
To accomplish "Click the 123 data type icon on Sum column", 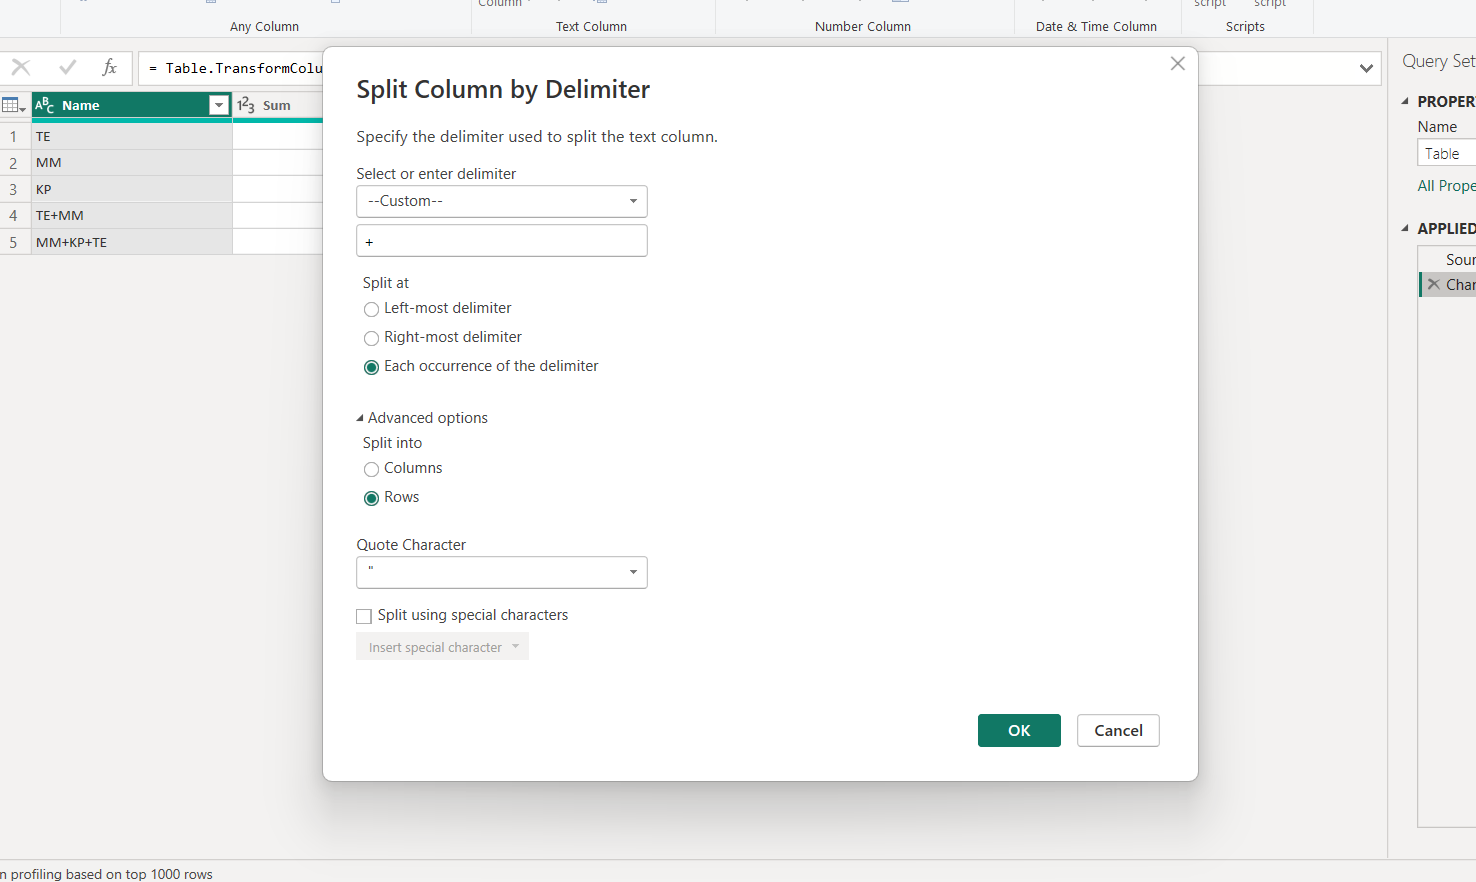I will (x=246, y=105).
